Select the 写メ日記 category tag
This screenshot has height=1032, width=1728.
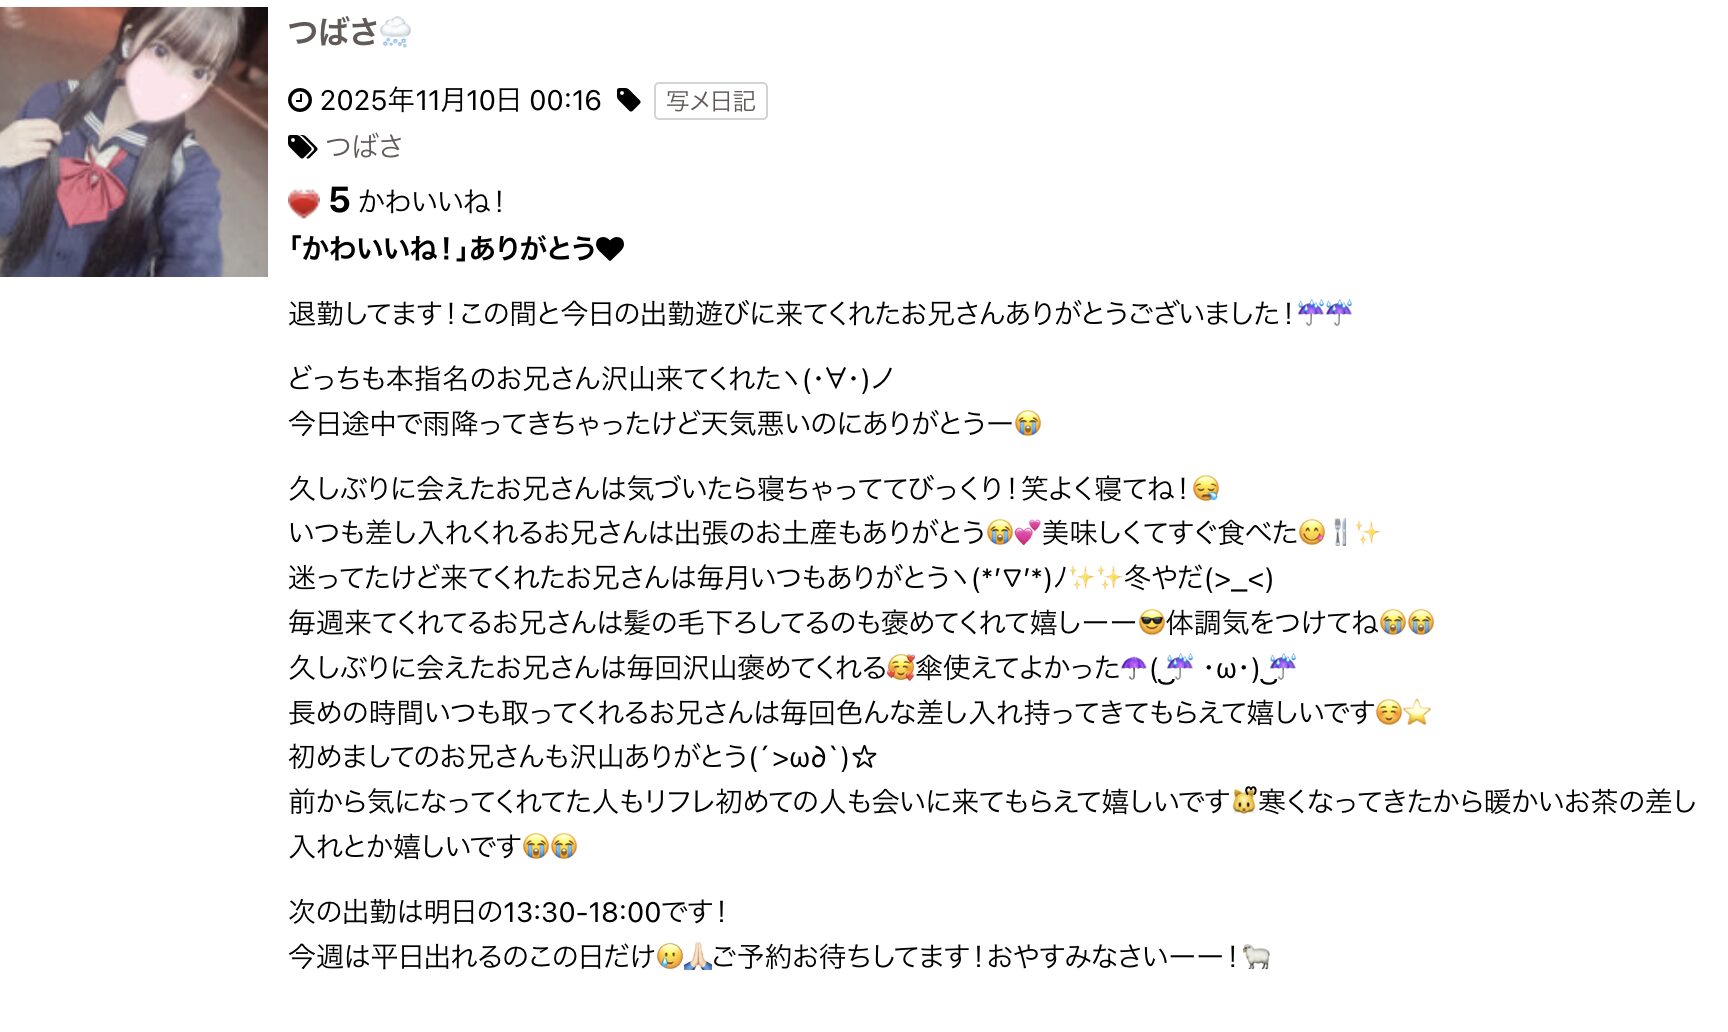coord(710,101)
